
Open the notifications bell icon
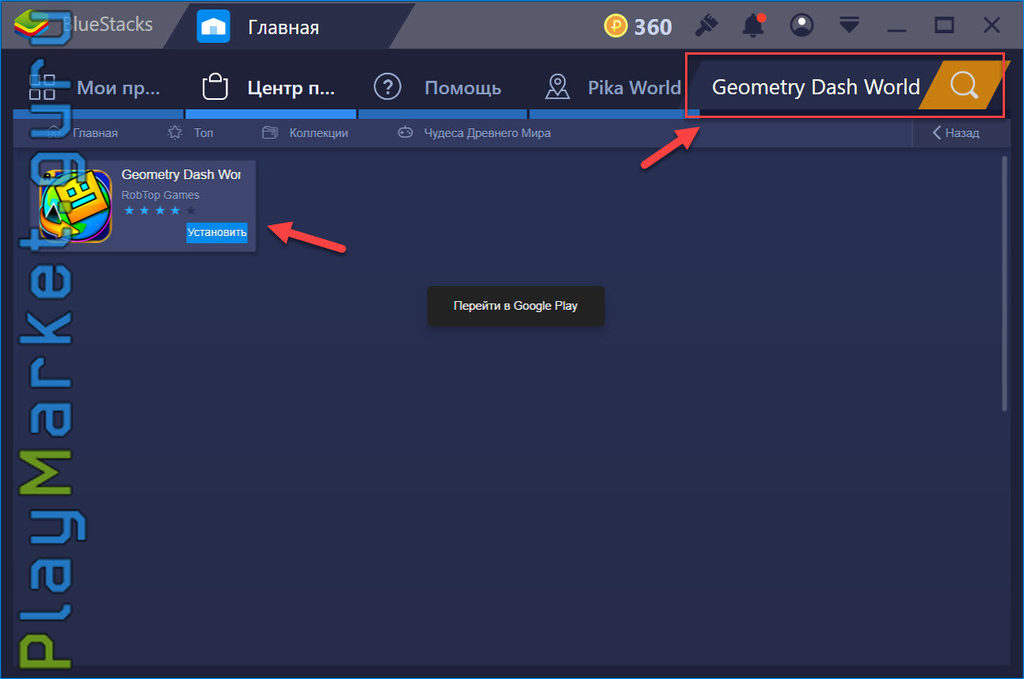tap(753, 25)
